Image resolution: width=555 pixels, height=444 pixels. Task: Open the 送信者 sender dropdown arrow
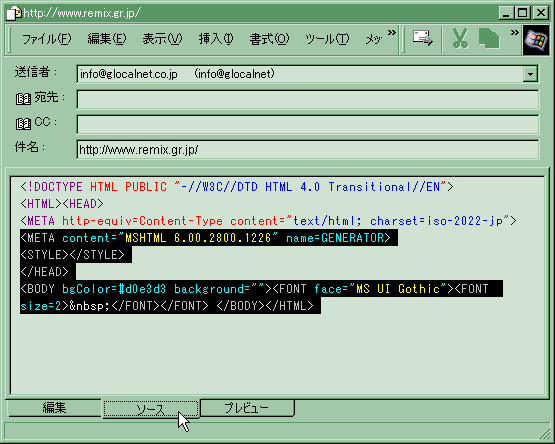[x=530, y=74]
